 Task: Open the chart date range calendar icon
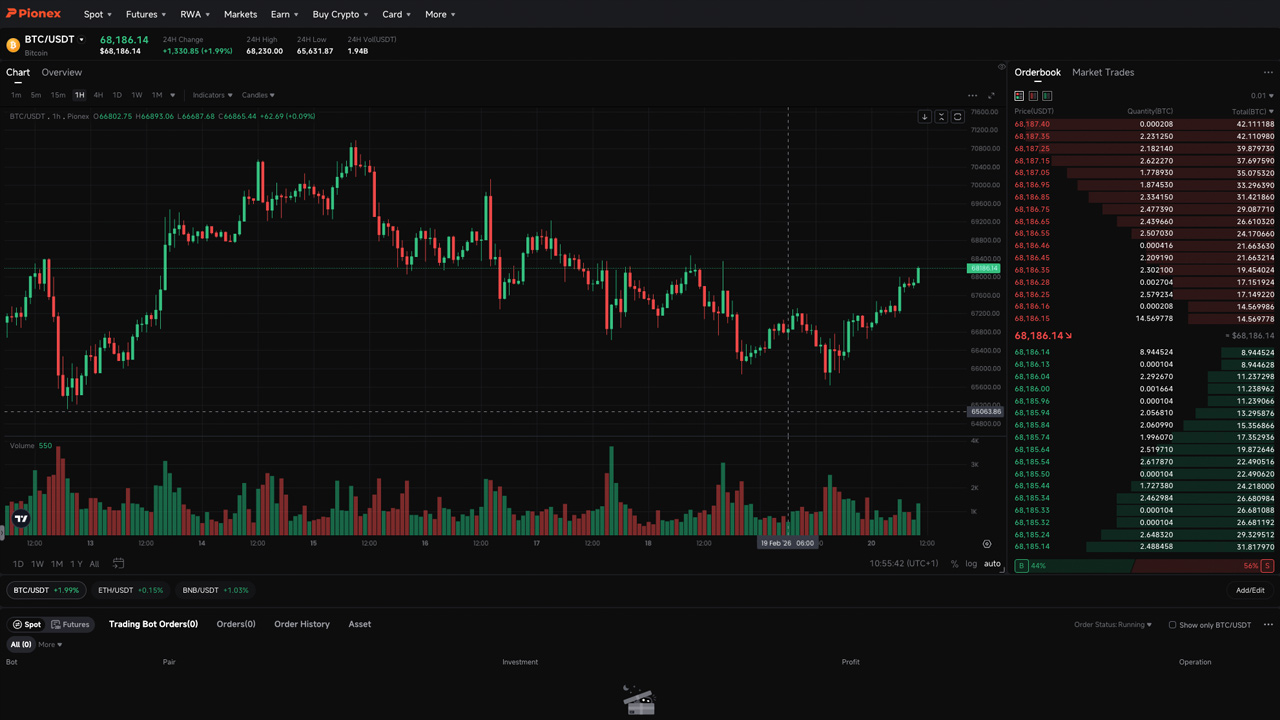pyautogui.click(x=118, y=564)
